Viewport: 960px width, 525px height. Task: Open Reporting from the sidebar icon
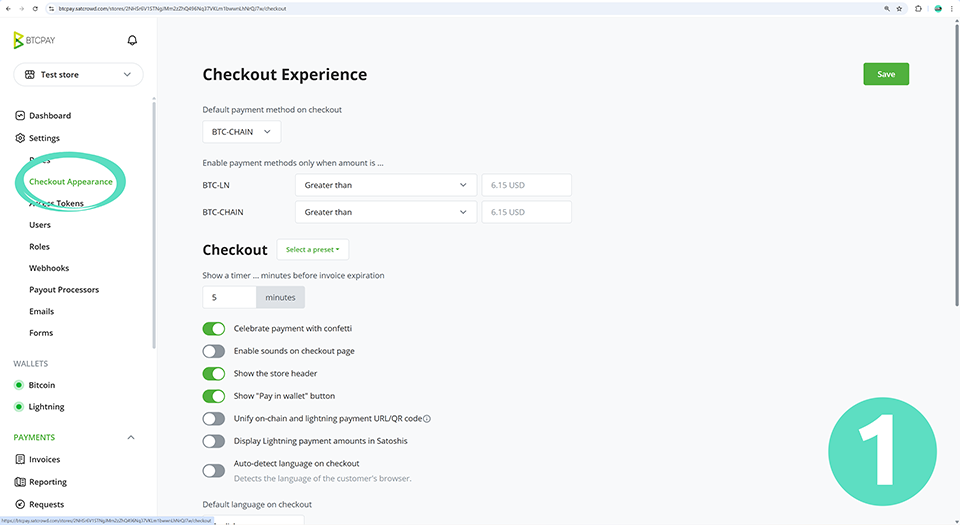coord(19,482)
